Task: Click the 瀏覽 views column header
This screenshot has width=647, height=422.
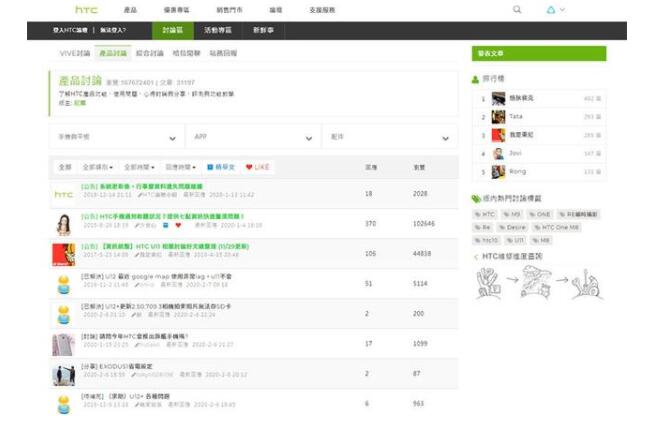Action: 420,167
